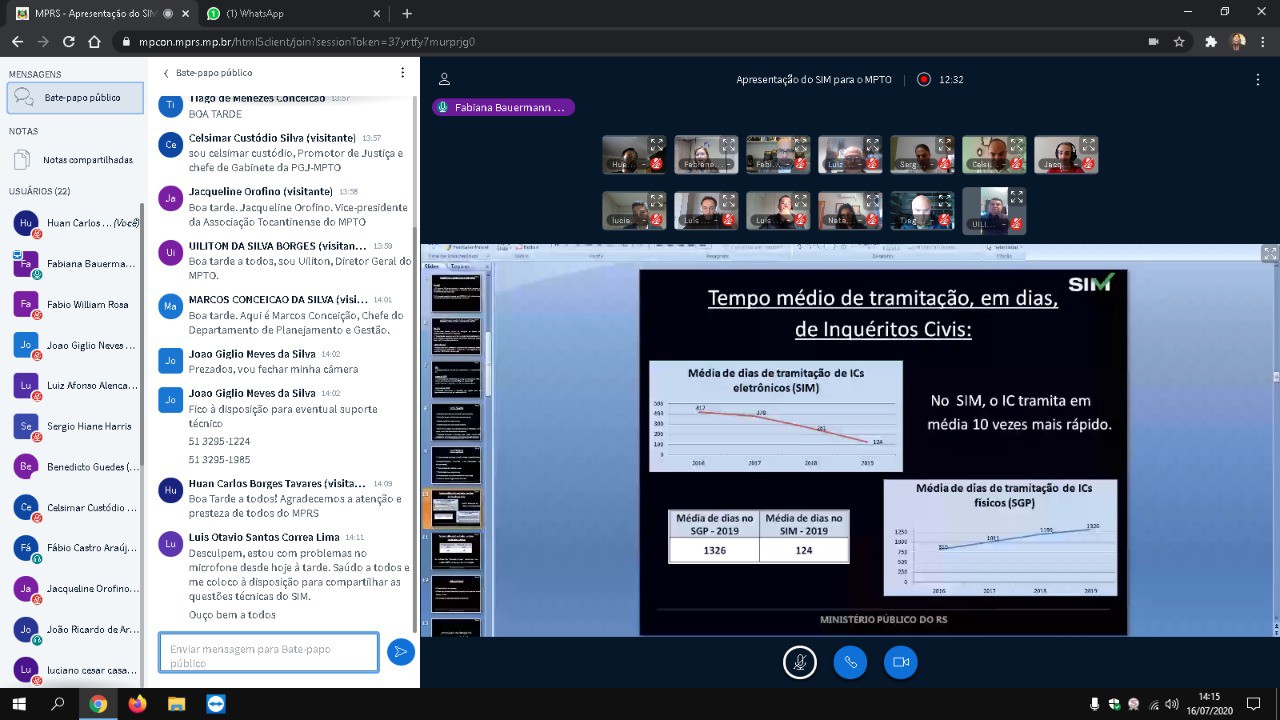The image size is (1280, 720).
Task: Open a new browser tab
Action: point(407,14)
